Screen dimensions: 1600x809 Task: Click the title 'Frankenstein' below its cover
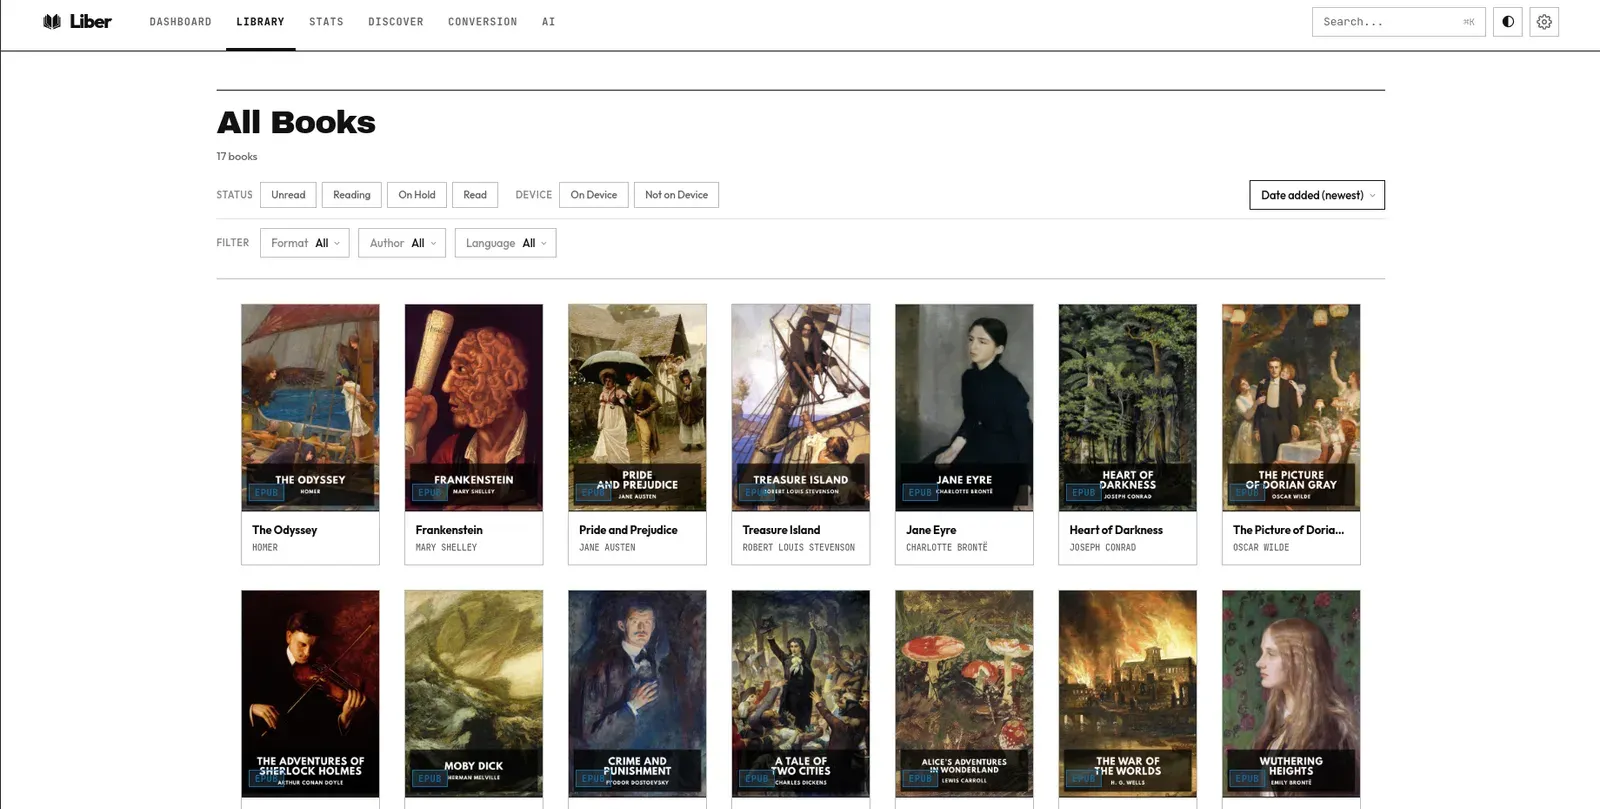coord(449,530)
